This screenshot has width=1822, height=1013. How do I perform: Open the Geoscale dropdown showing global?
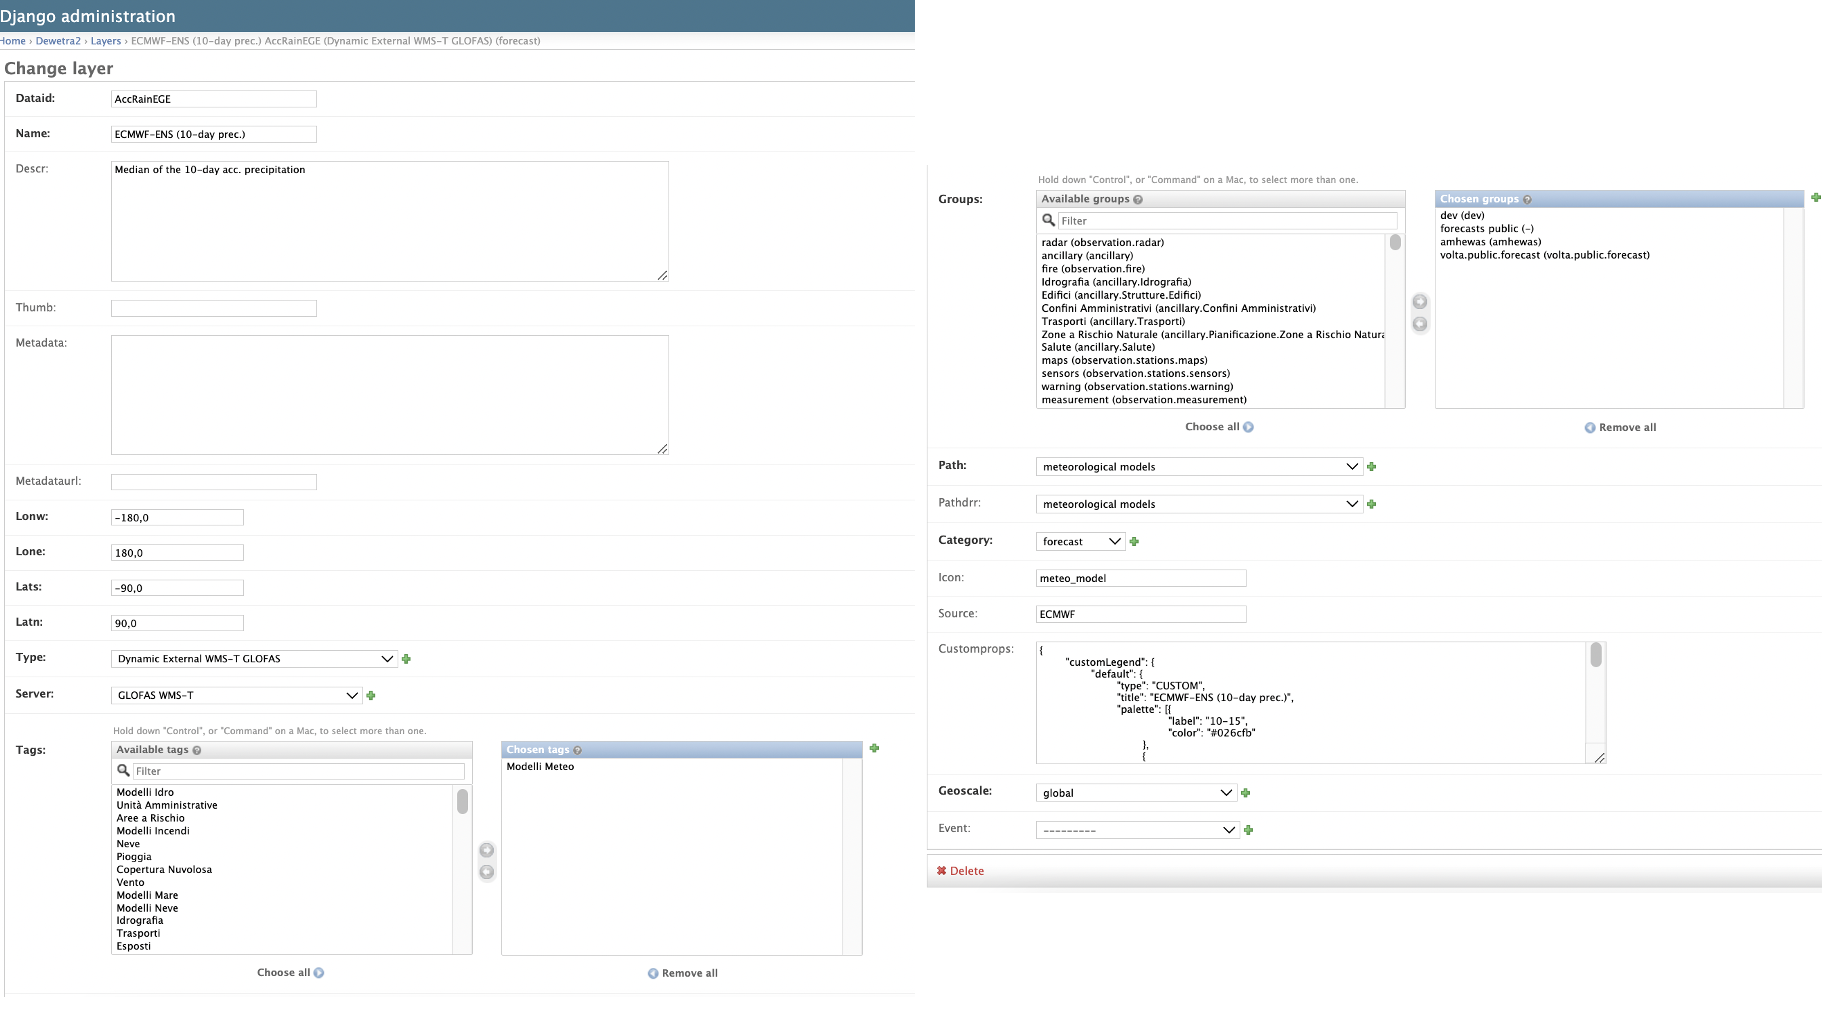[x=1136, y=793]
